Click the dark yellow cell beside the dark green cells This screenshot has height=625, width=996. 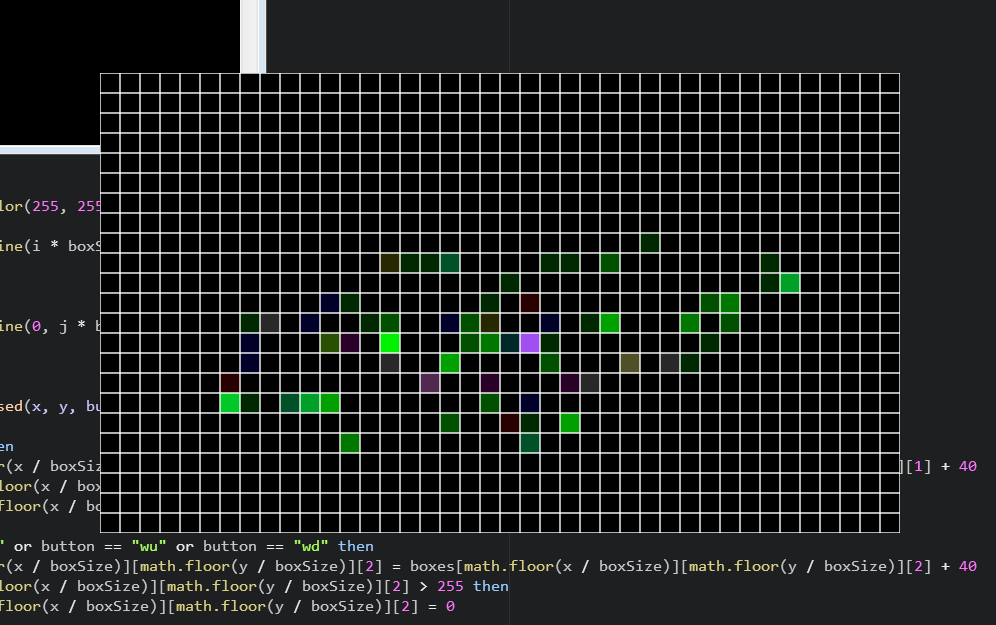point(390,263)
